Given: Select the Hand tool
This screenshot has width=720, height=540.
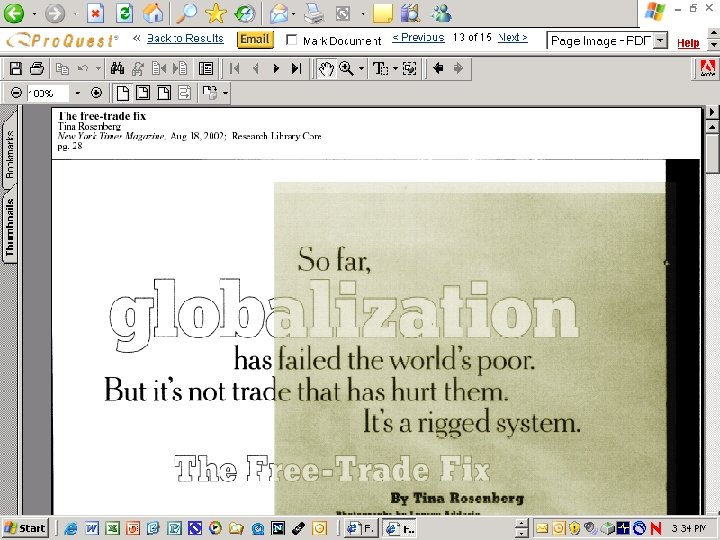Looking at the screenshot, I should point(326,68).
